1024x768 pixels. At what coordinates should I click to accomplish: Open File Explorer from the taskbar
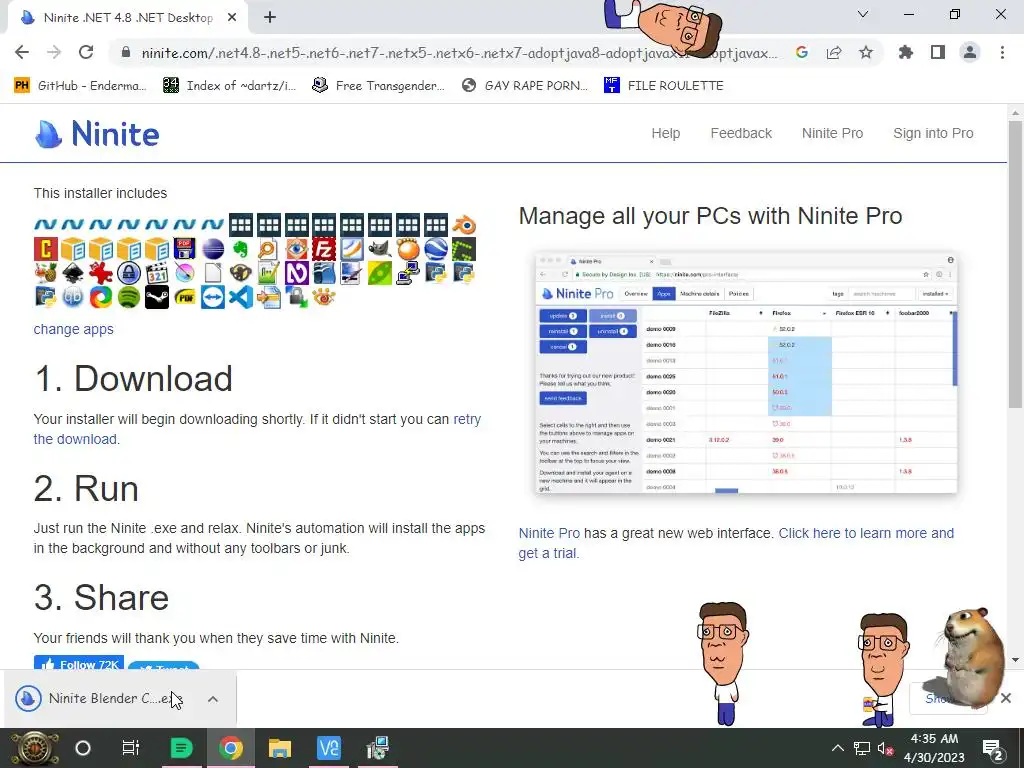tap(280, 748)
